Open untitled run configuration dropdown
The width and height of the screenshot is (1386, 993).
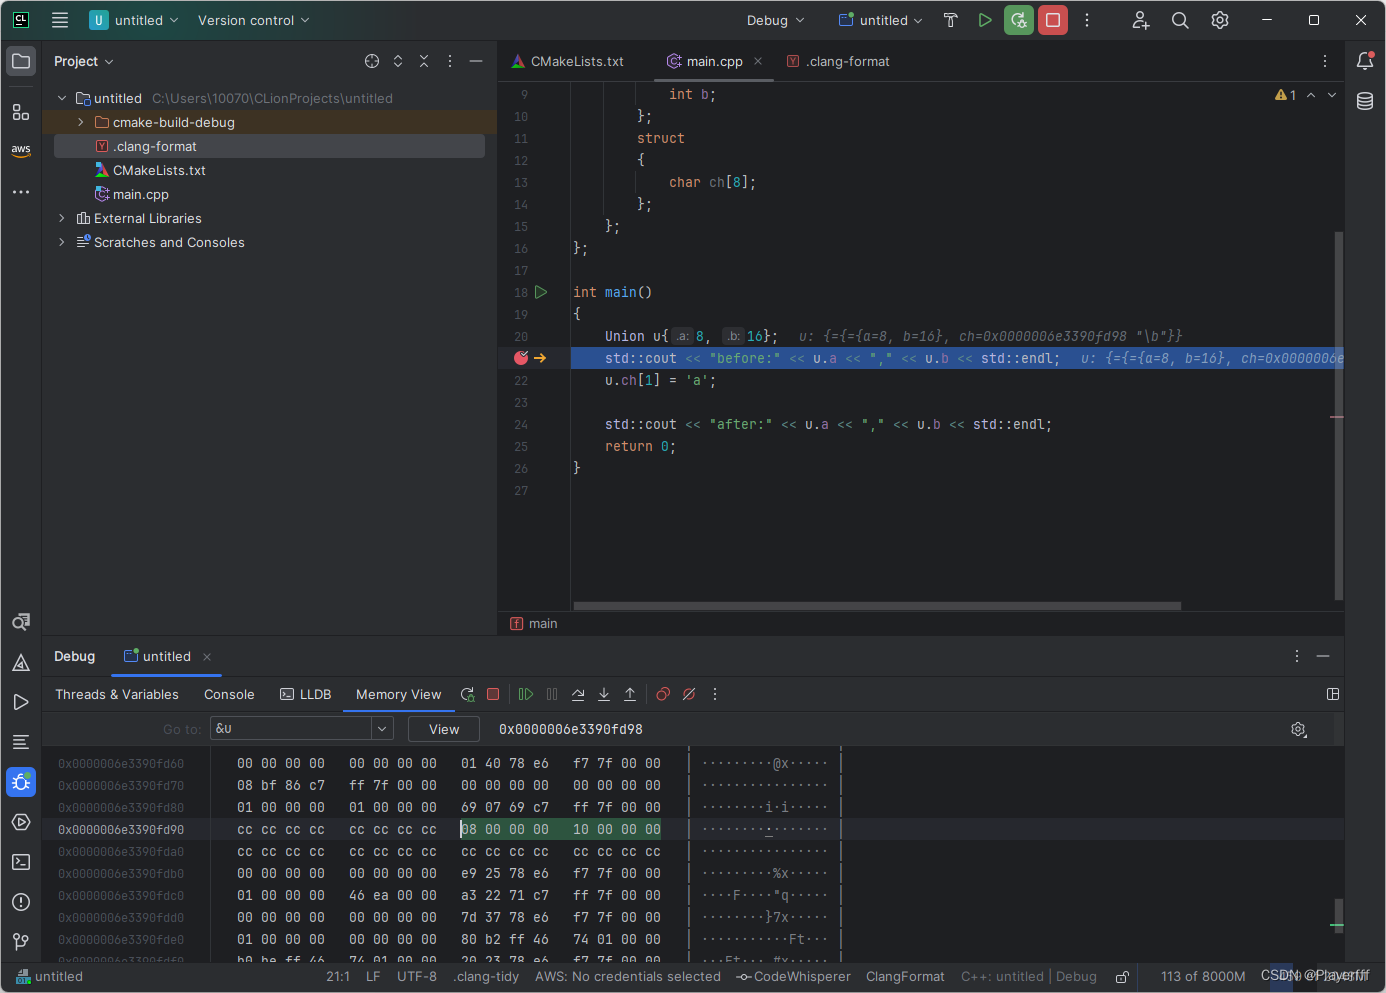[x=881, y=20]
